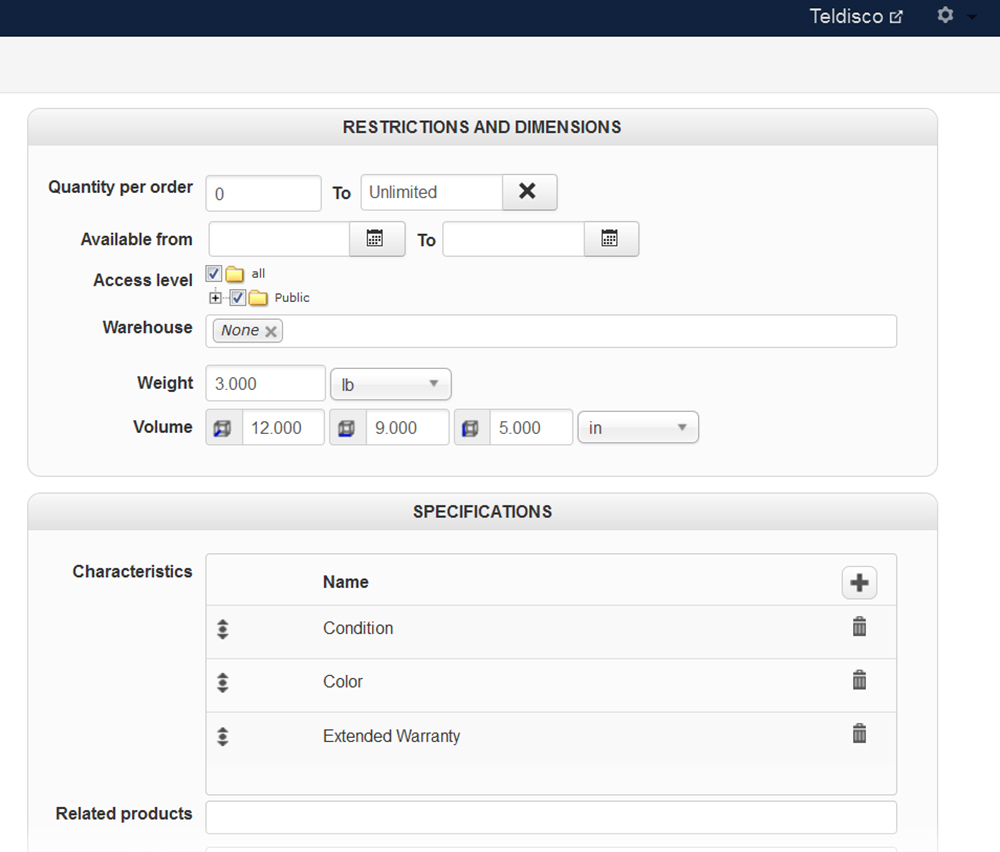
Task: Add a new characteristic with plus button
Action: (x=859, y=582)
